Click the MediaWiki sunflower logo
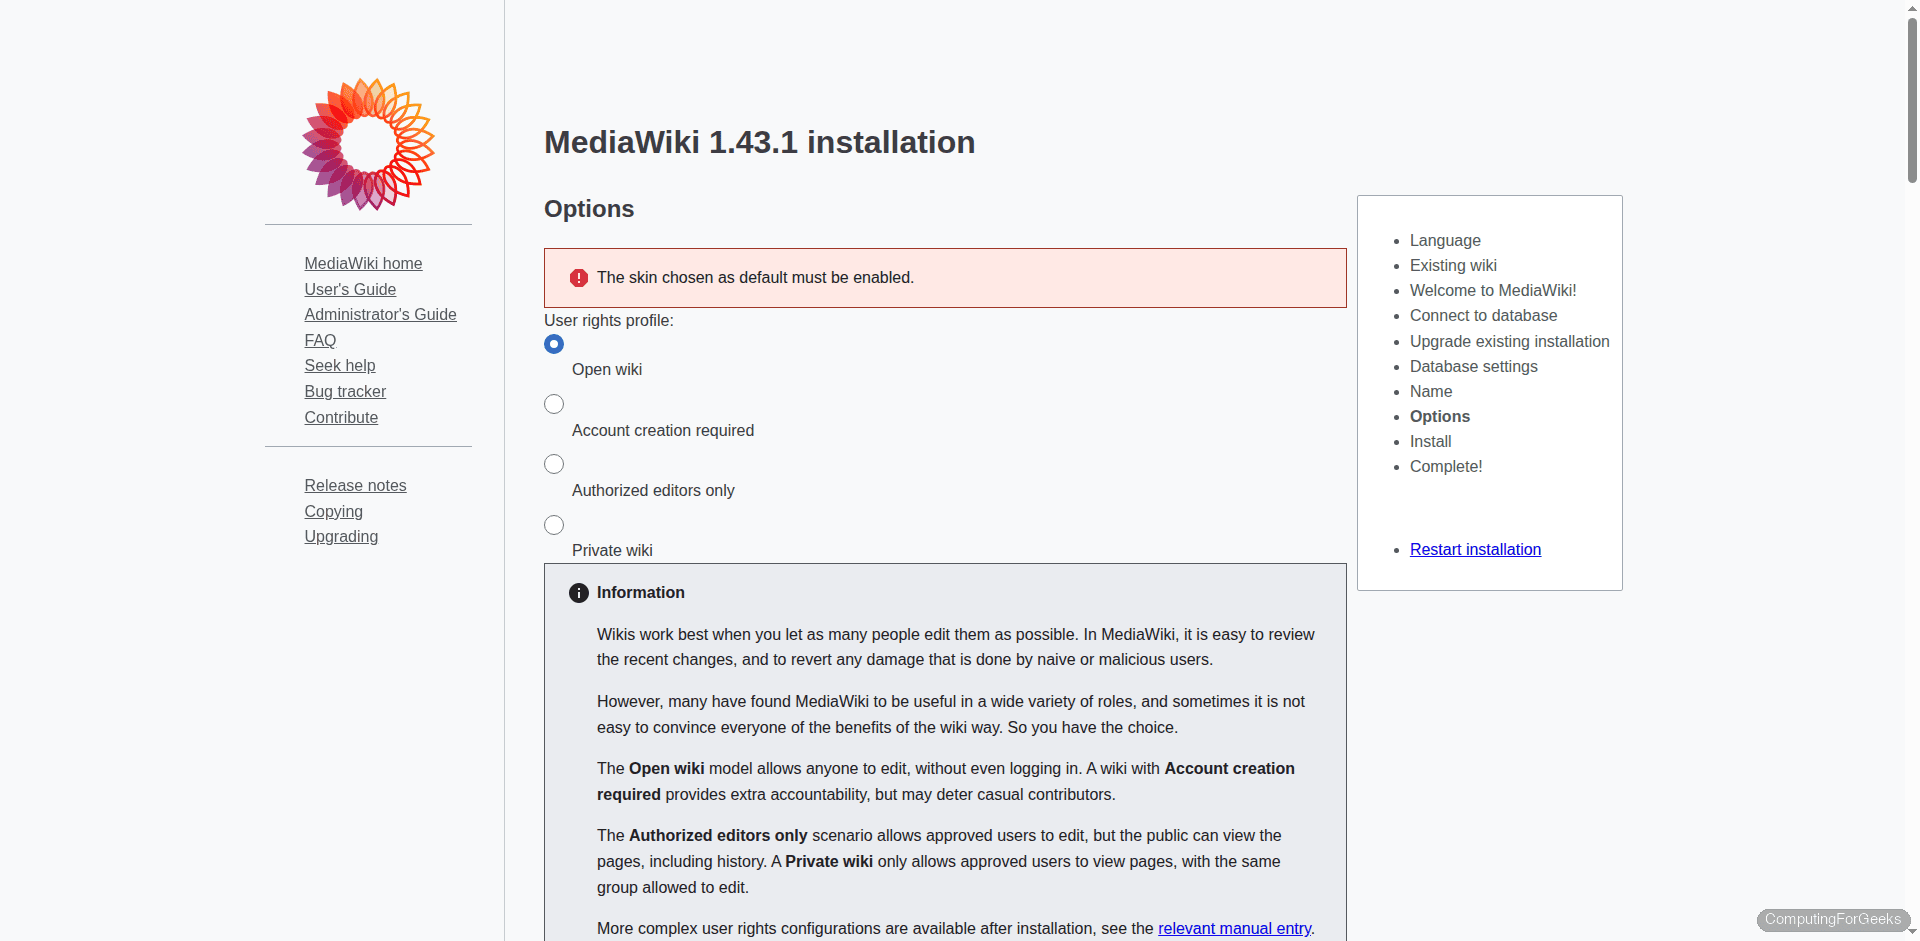Screen dimensions: 1920x941 [x=368, y=144]
